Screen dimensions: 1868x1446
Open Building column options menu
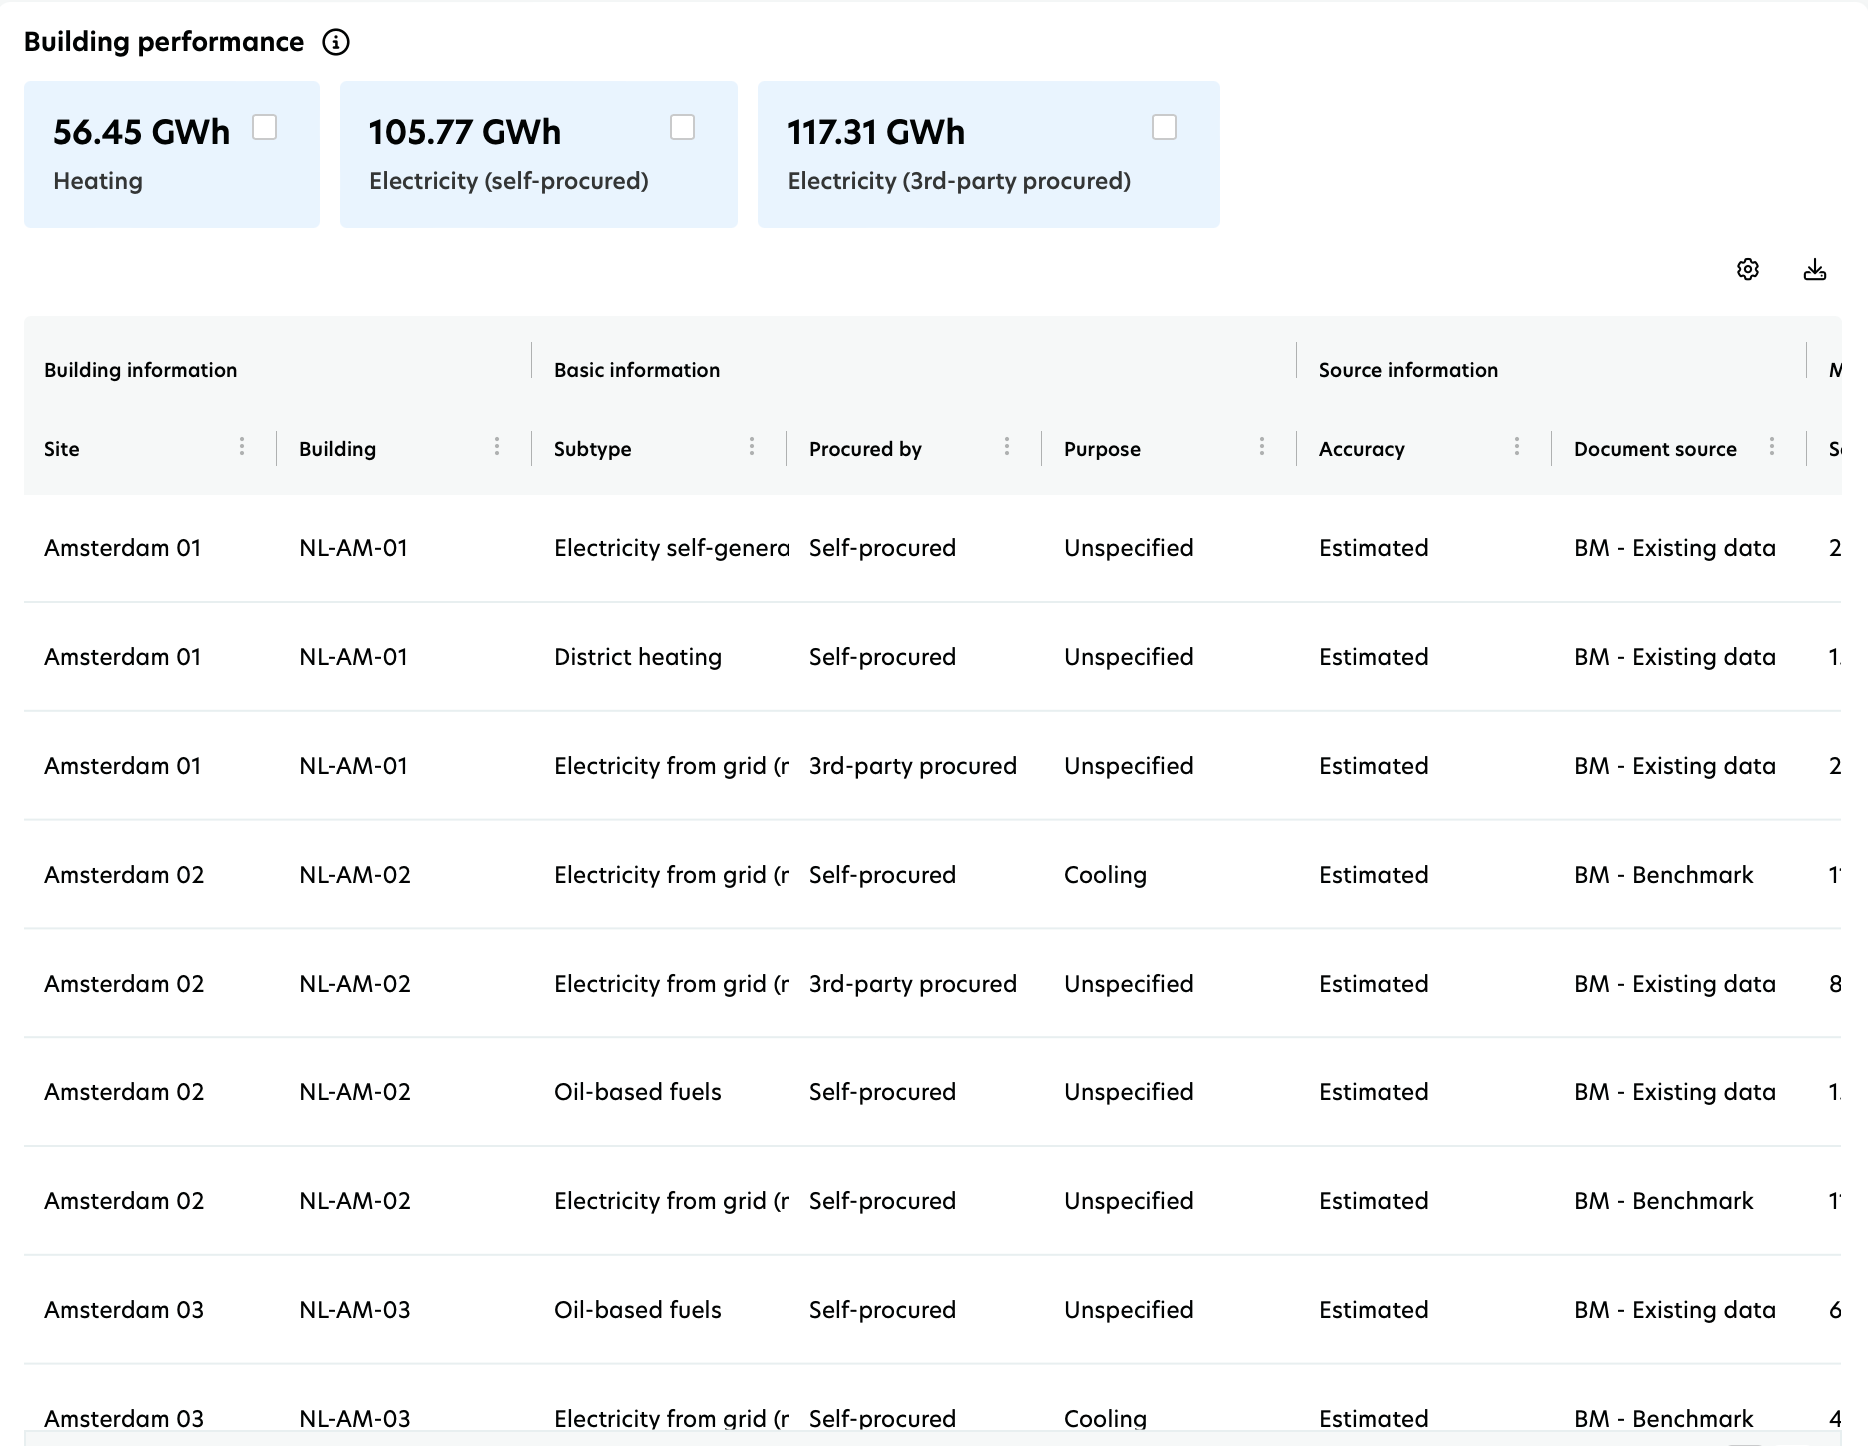497,446
